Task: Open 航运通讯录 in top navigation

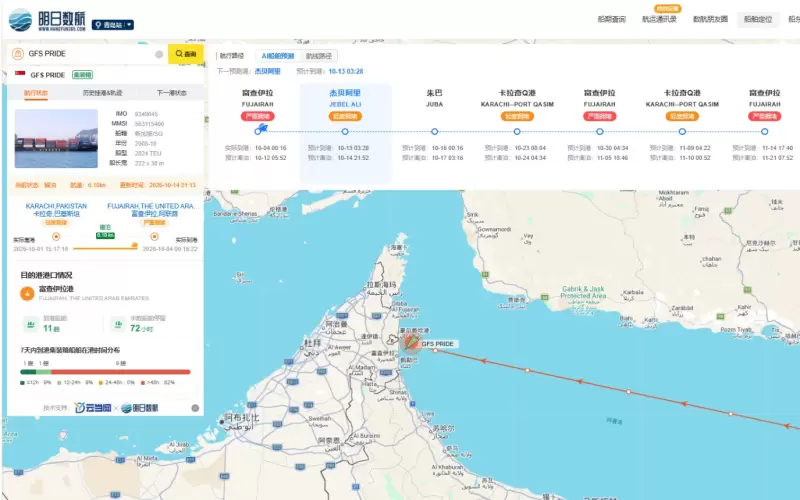Action: click(x=659, y=19)
